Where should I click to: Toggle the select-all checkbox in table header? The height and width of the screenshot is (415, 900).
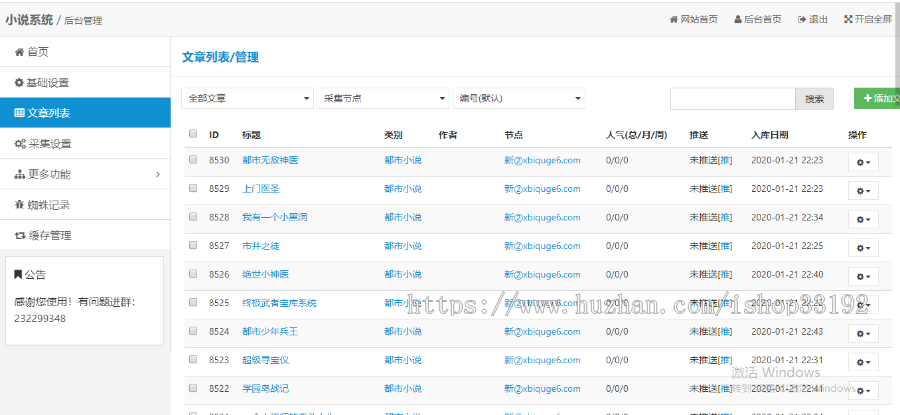pyautogui.click(x=193, y=134)
